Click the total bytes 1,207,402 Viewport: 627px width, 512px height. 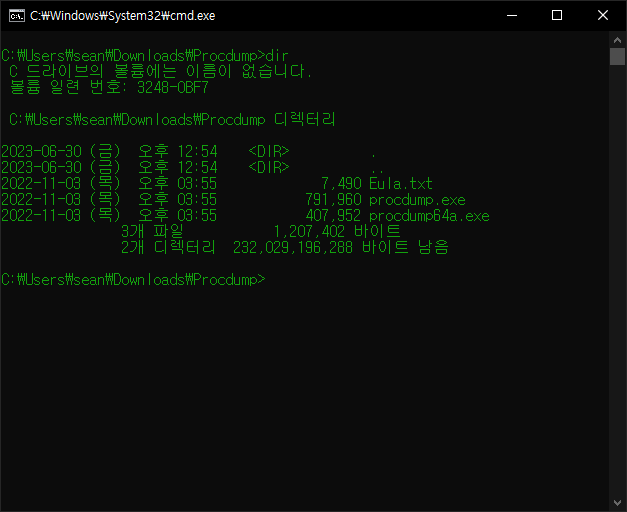(309, 232)
